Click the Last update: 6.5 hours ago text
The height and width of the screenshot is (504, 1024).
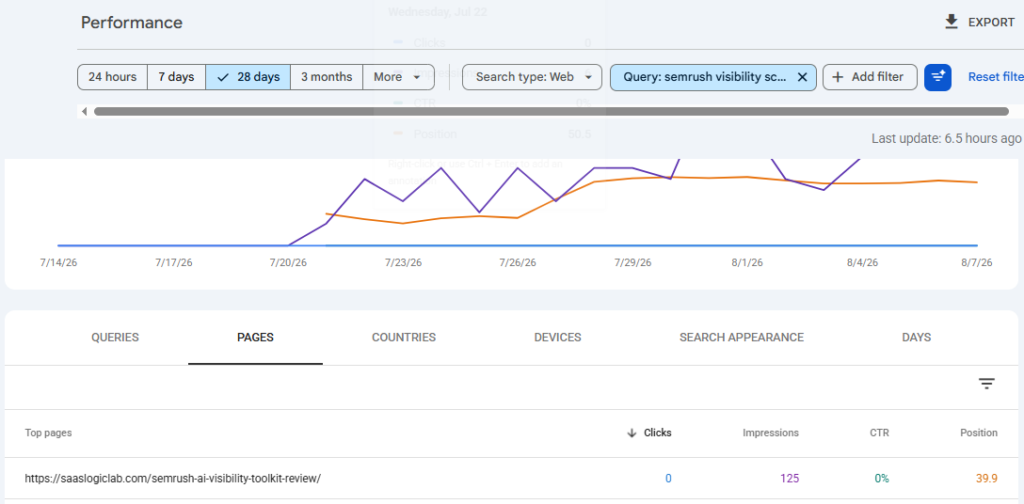click(946, 138)
